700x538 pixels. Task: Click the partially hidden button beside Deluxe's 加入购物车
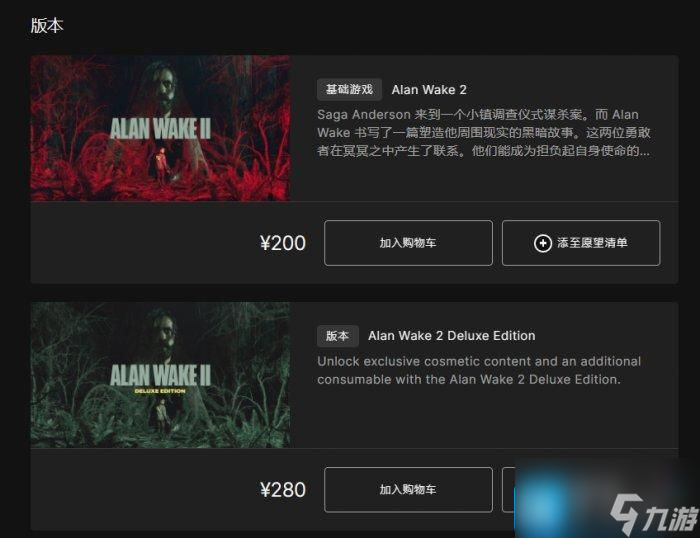pyautogui.click(x=508, y=489)
